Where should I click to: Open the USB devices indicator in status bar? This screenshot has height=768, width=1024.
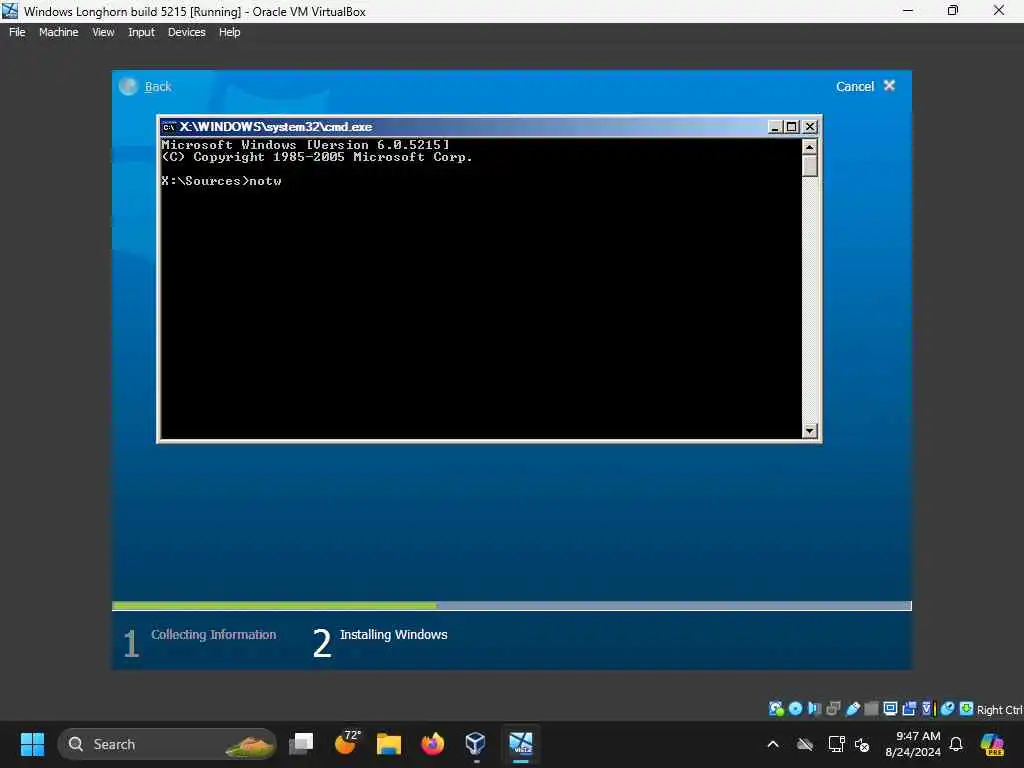coord(852,709)
